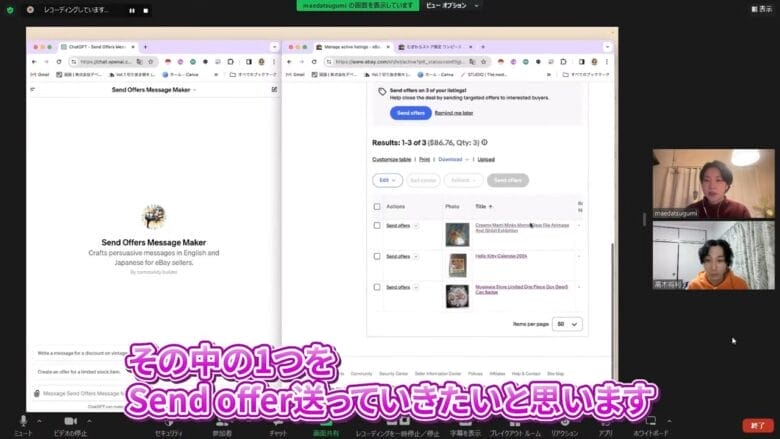This screenshot has height=439, width=780.
Task: Select the Creamy Mami listing checkbox
Action: tap(377, 226)
